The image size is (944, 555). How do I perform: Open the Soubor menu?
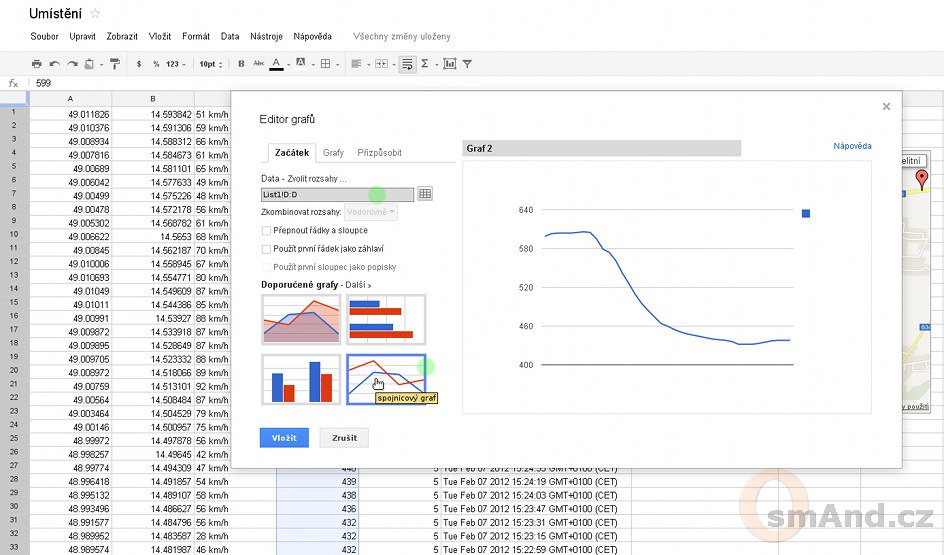click(x=45, y=36)
